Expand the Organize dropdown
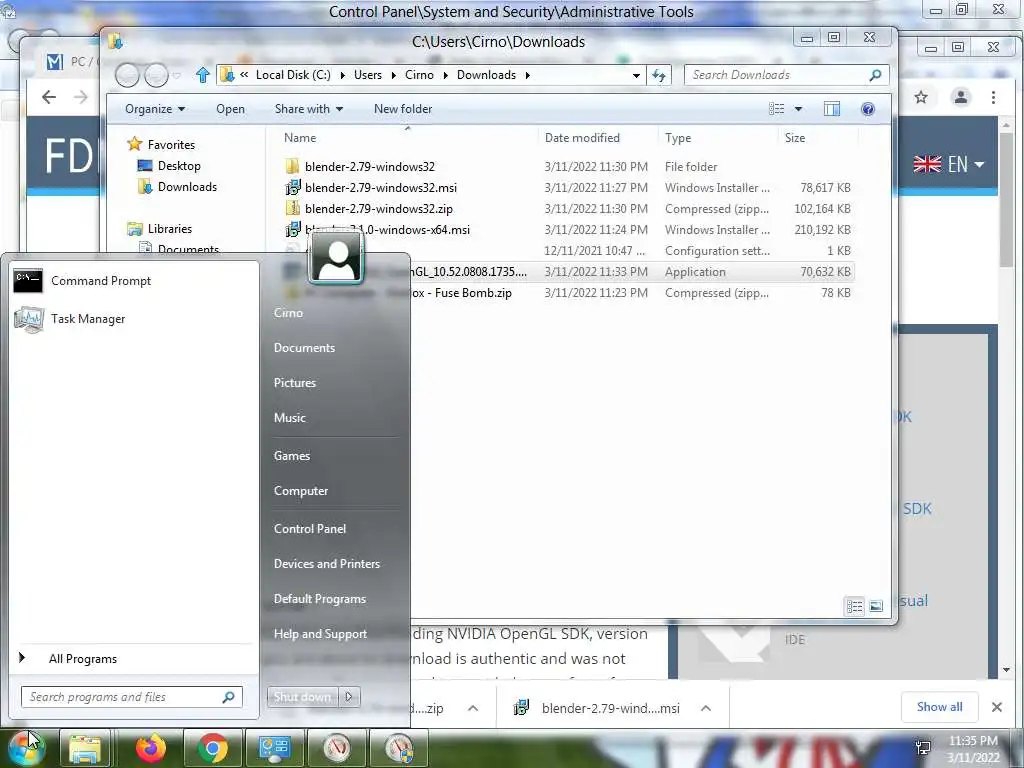The width and height of the screenshot is (1024, 768). (155, 109)
